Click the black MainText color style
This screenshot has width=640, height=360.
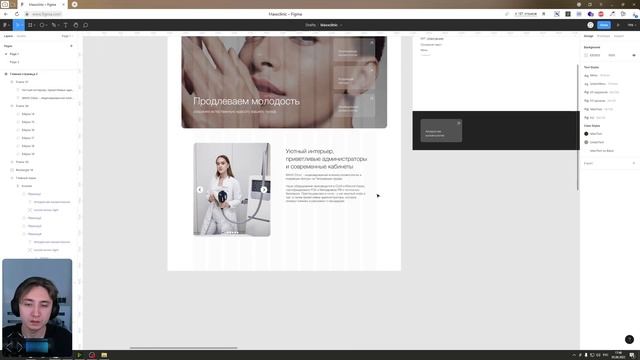click(x=586, y=134)
